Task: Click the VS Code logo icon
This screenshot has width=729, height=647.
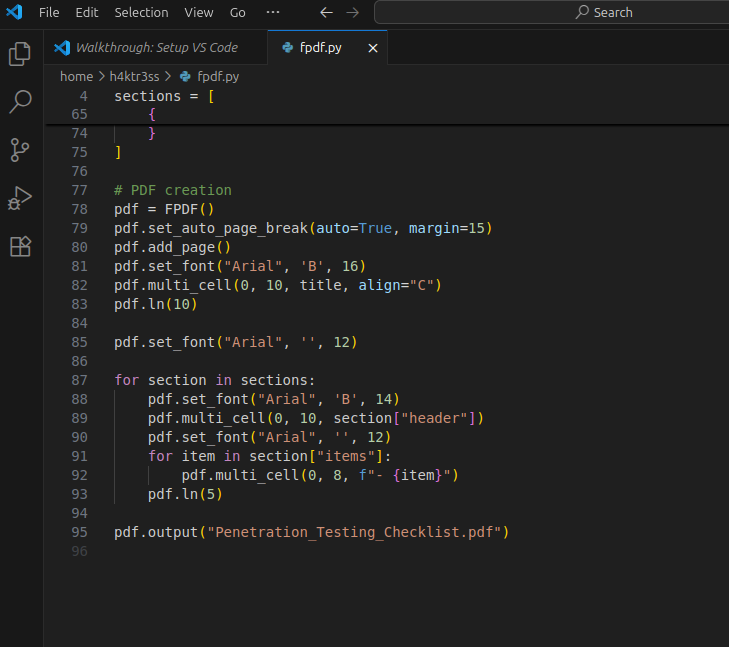Action: click(x=14, y=13)
